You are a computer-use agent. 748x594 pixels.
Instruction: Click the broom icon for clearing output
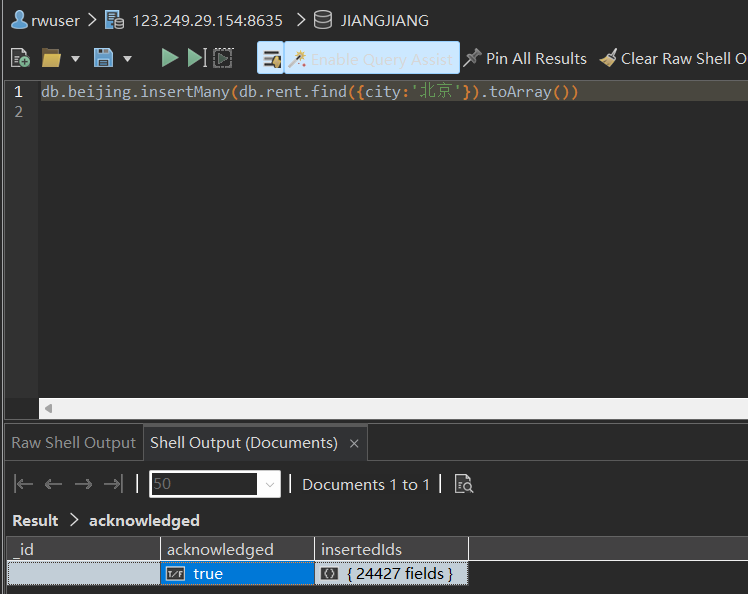[x=608, y=58]
